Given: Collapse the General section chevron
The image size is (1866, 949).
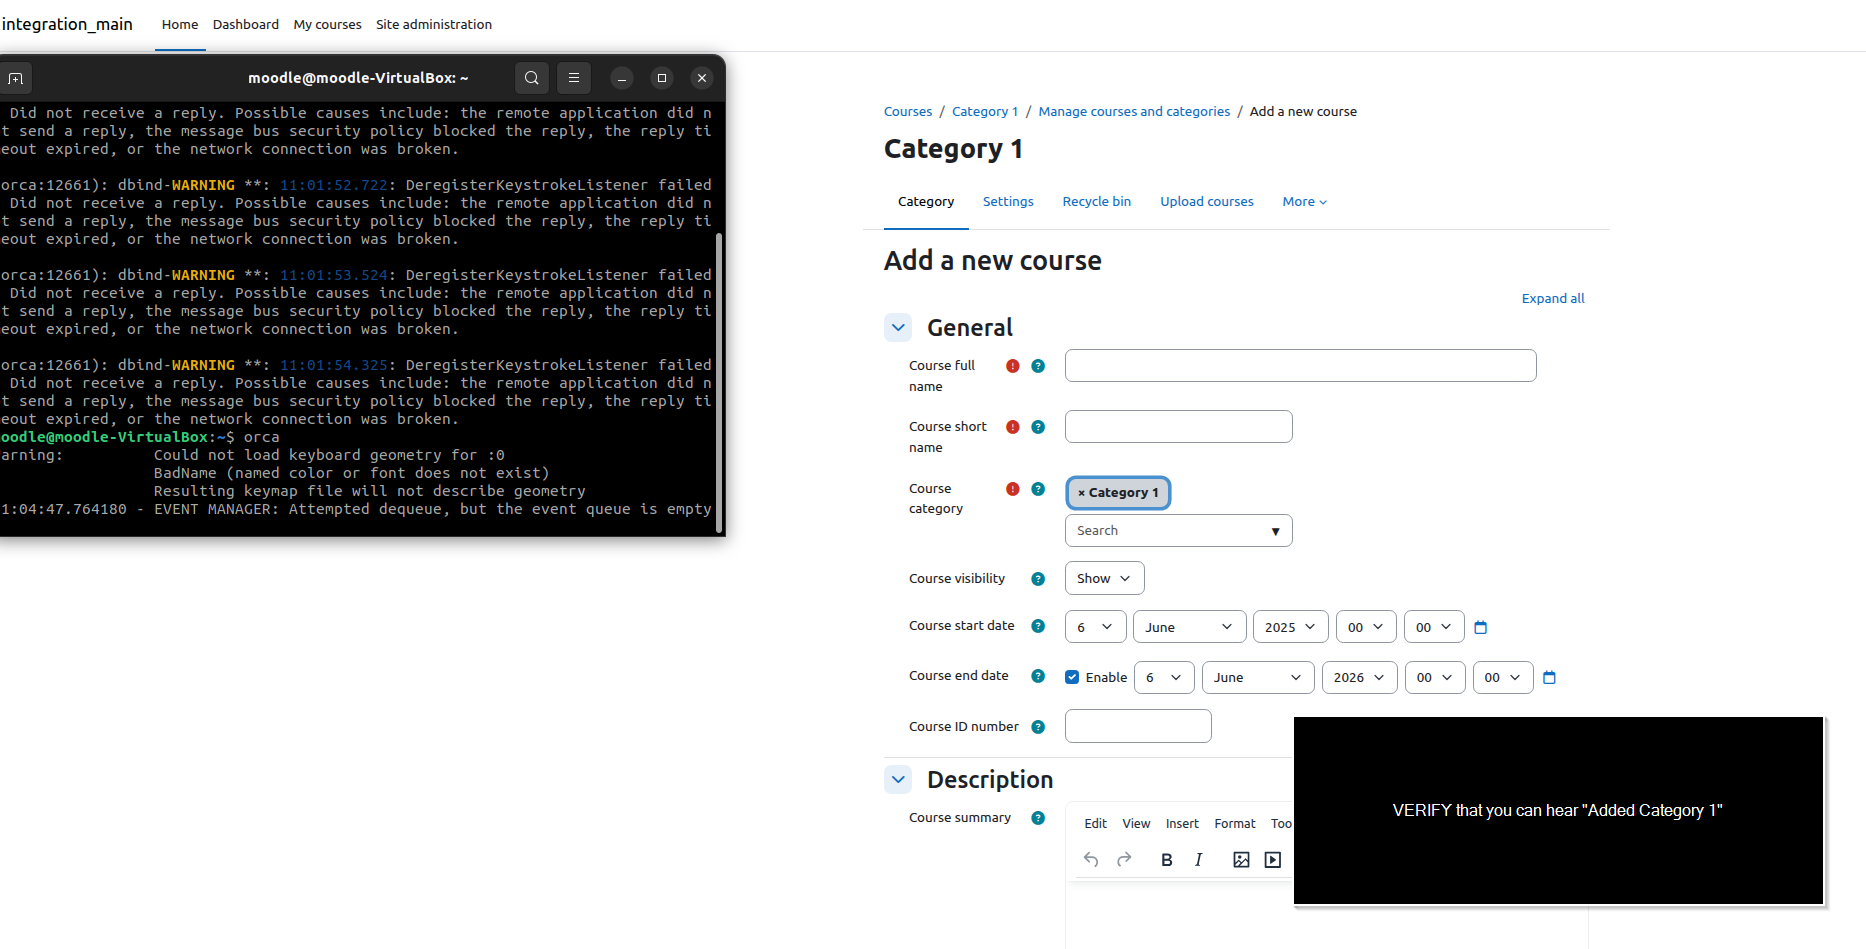Looking at the screenshot, I should 898,327.
